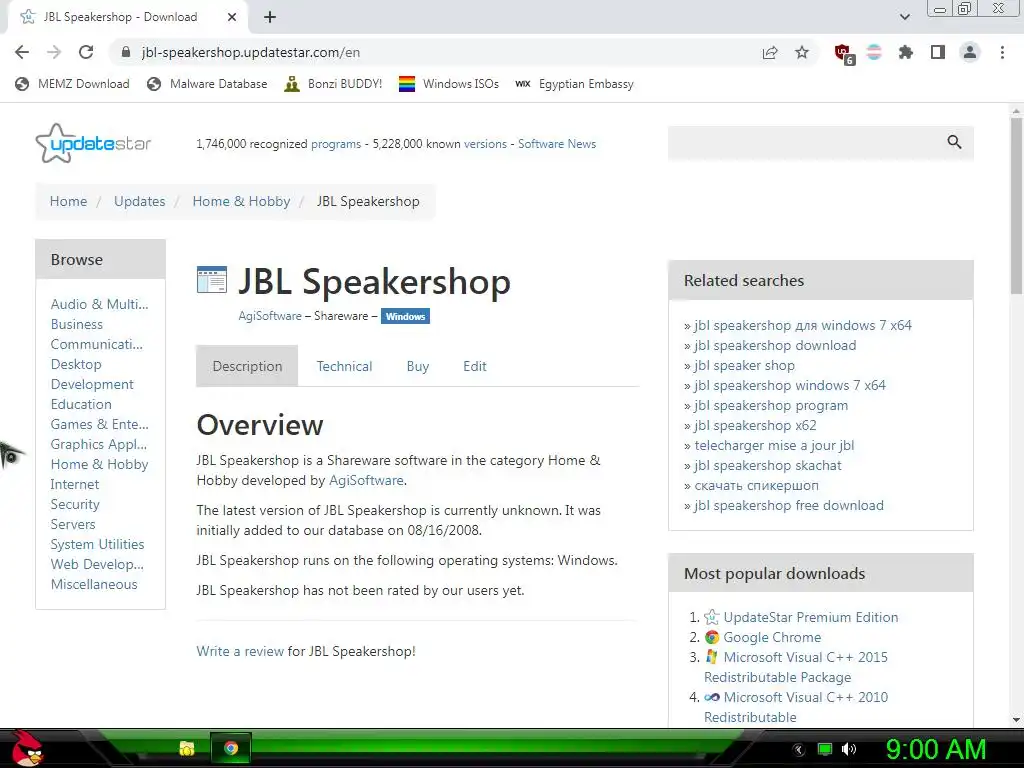Switch to the Technical tab
Screen dimensions: 1024x768
[344, 366]
